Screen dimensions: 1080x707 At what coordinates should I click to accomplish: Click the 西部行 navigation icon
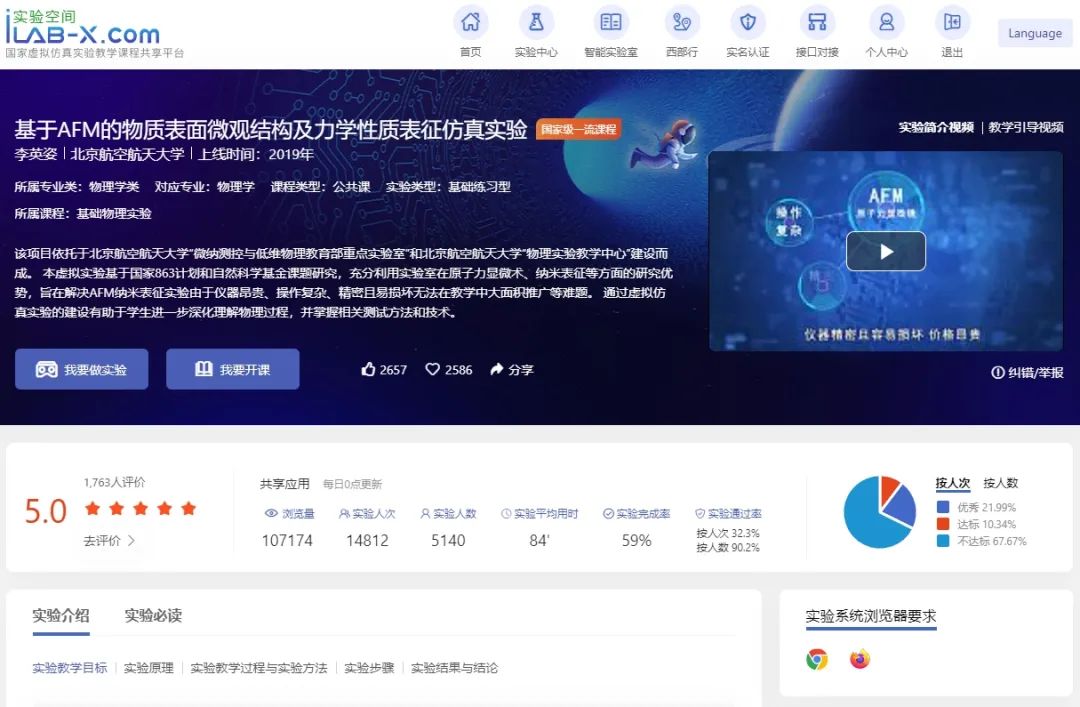[681, 22]
